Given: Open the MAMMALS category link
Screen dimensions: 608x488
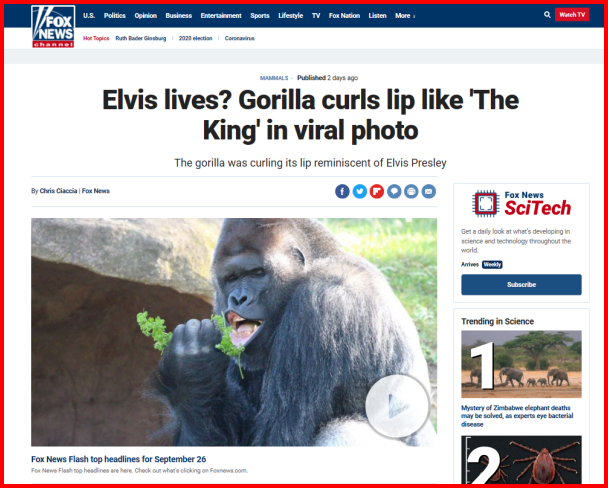Looking at the screenshot, I should 274,78.
